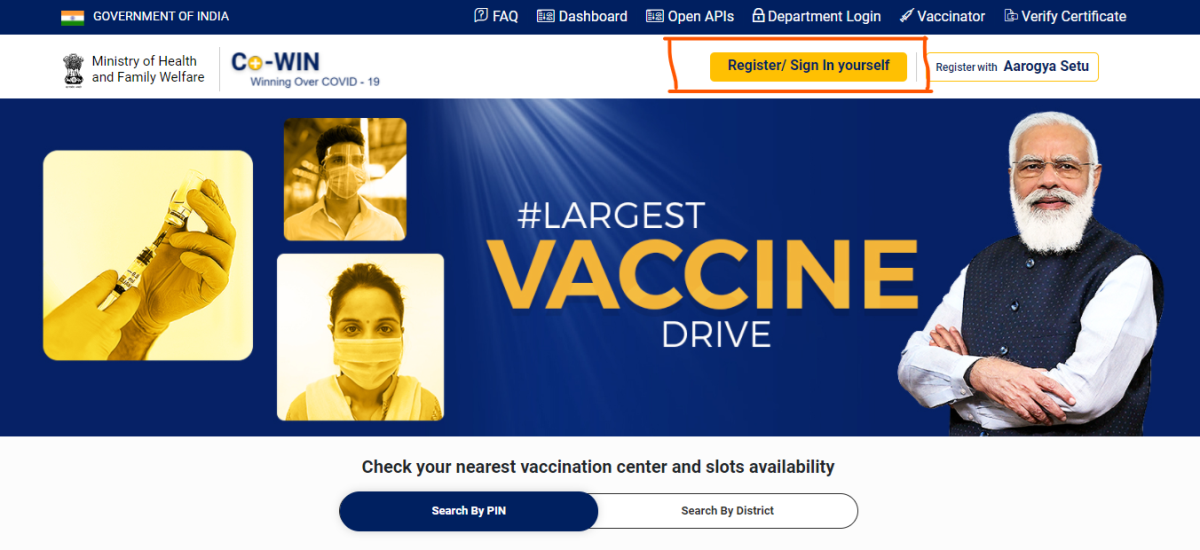Click the Verify Certificate icon
The image size is (1200, 550).
[1011, 16]
